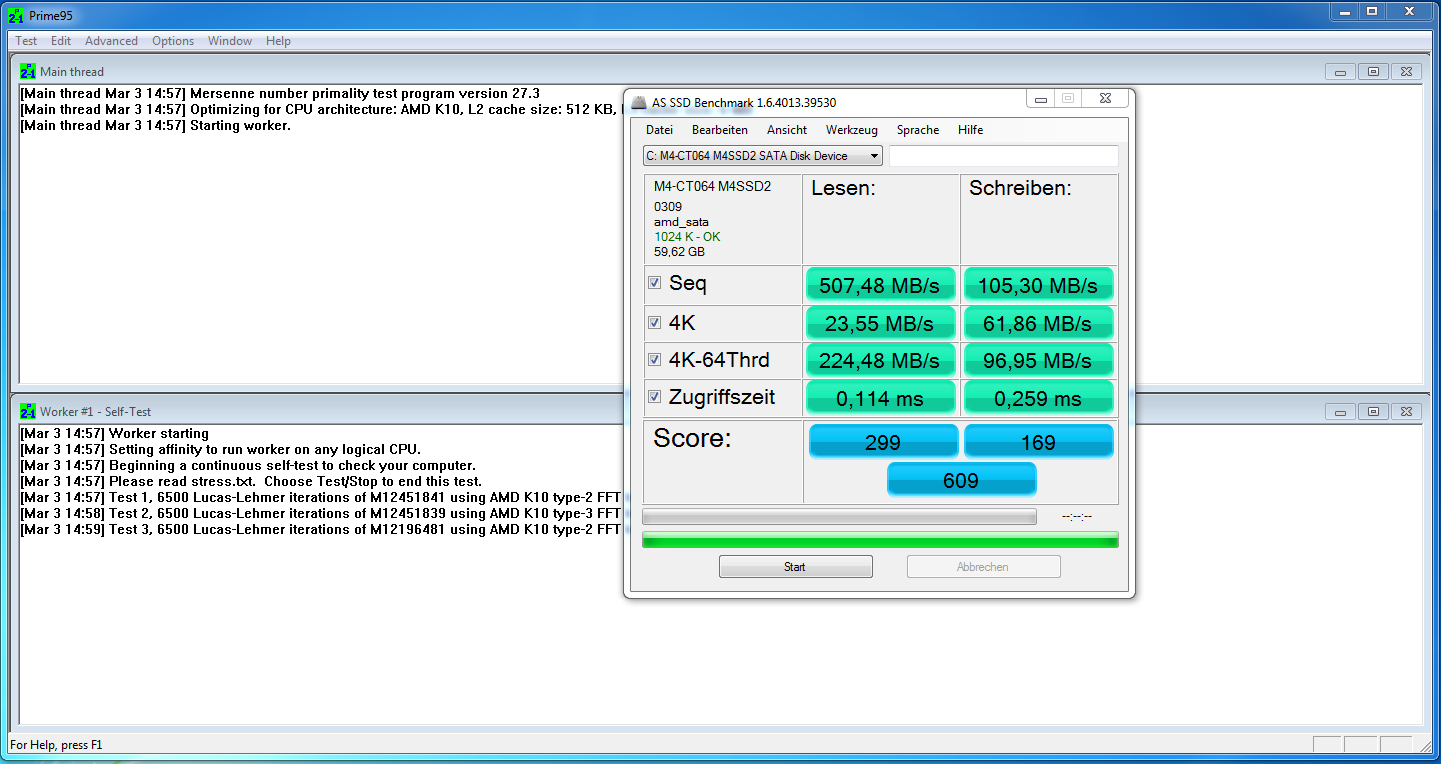Click the write score 169
Viewport: 1441px width, 764px height.
click(1038, 442)
